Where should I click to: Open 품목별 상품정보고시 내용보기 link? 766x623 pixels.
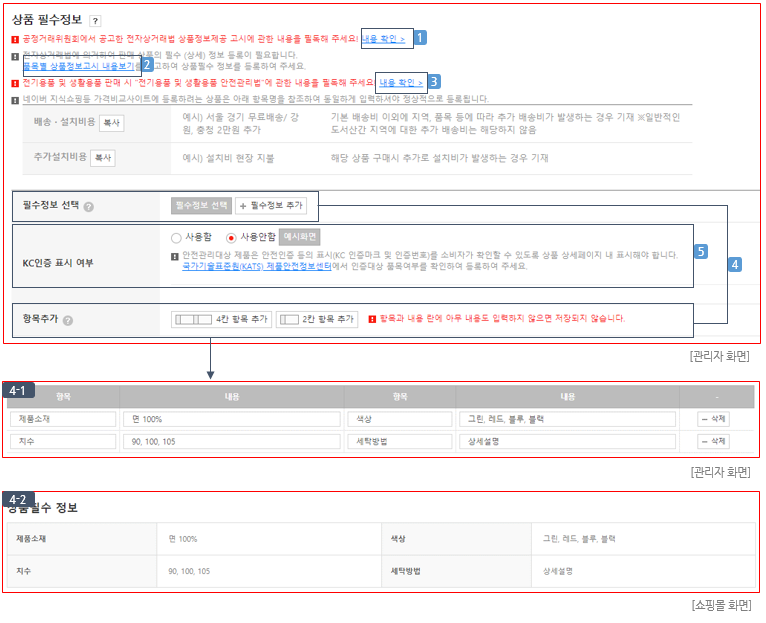point(79,65)
